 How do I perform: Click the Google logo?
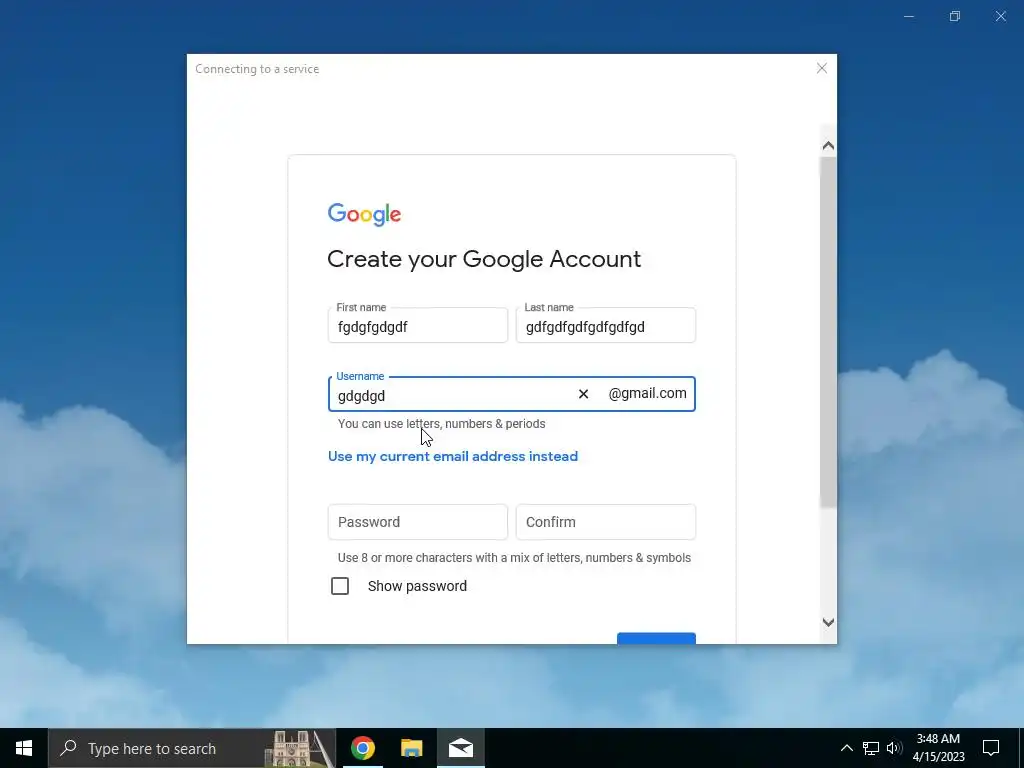(364, 214)
